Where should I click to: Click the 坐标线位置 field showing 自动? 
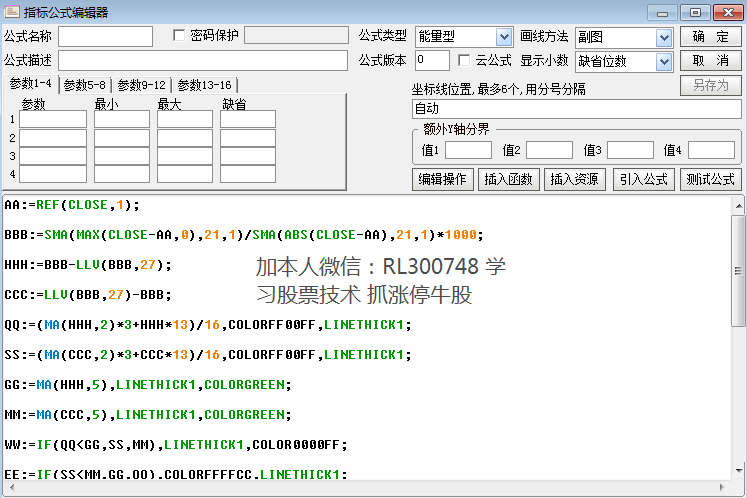tap(576, 109)
